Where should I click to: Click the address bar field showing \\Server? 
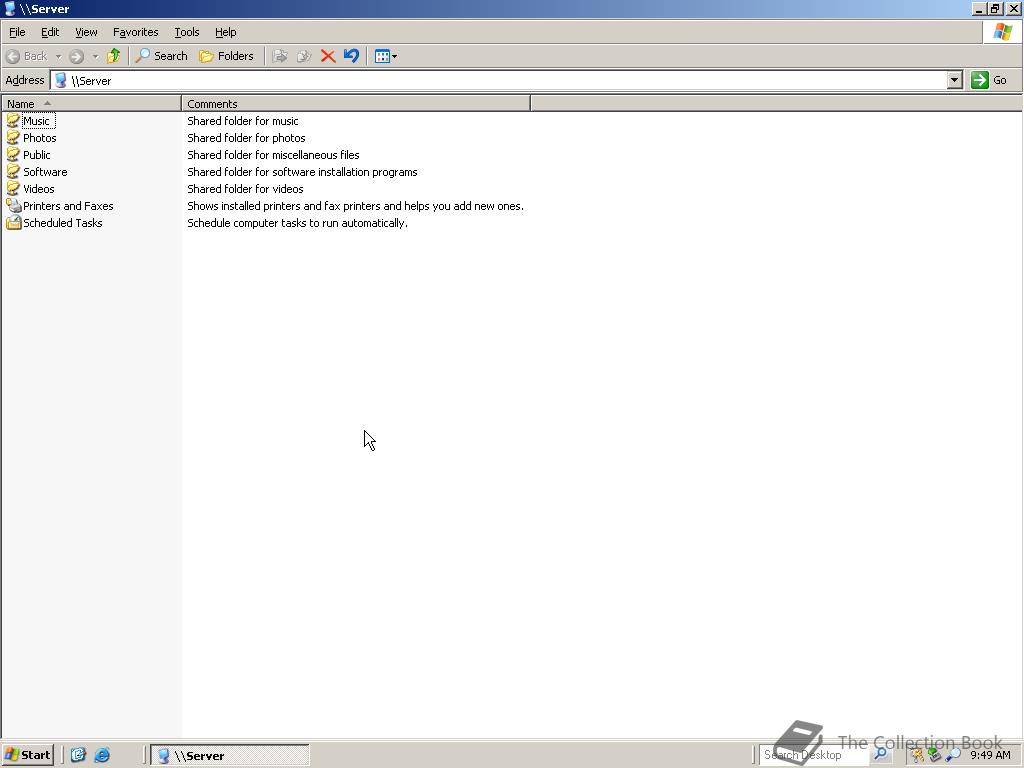[x=506, y=80]
